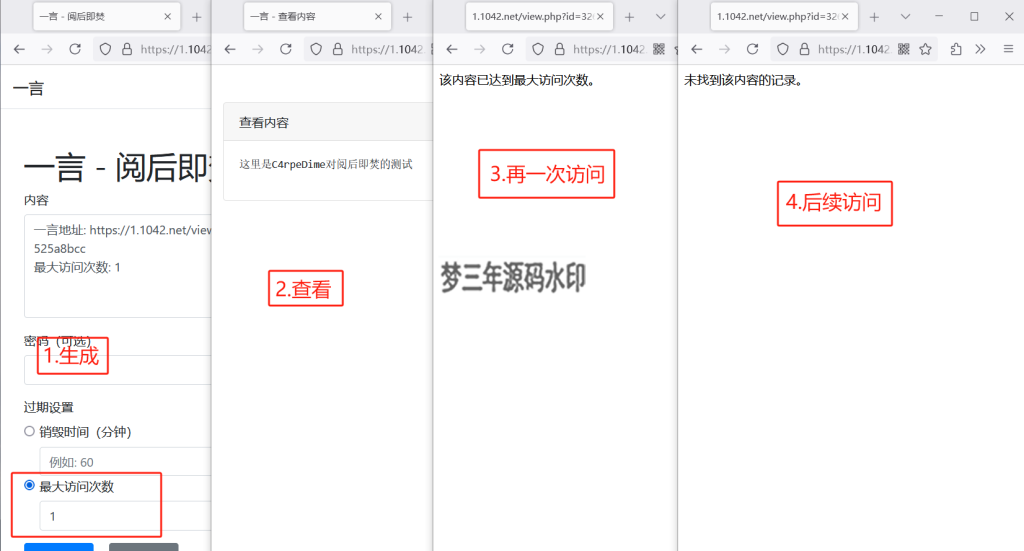Click the text 未找到该内容的记录。
The width and height of the screenshot is (1024, 551).
[743, 80]
